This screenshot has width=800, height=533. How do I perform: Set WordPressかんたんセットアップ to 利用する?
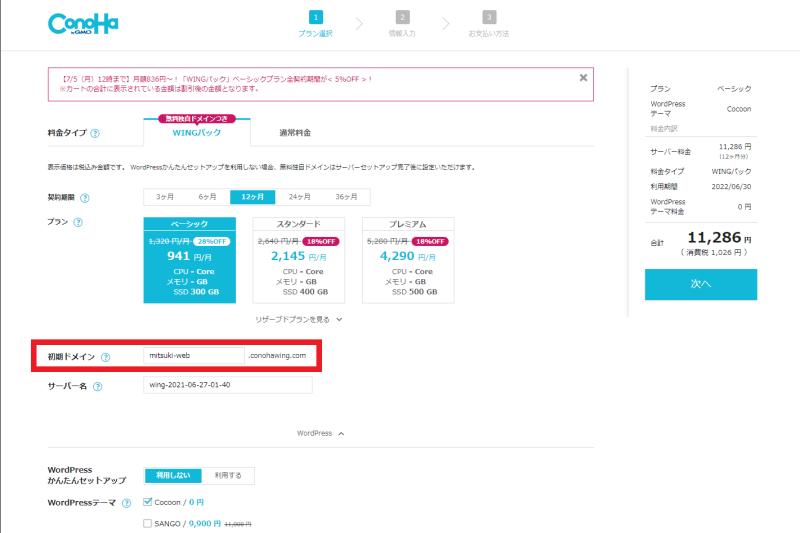click(x=228, y=475)
